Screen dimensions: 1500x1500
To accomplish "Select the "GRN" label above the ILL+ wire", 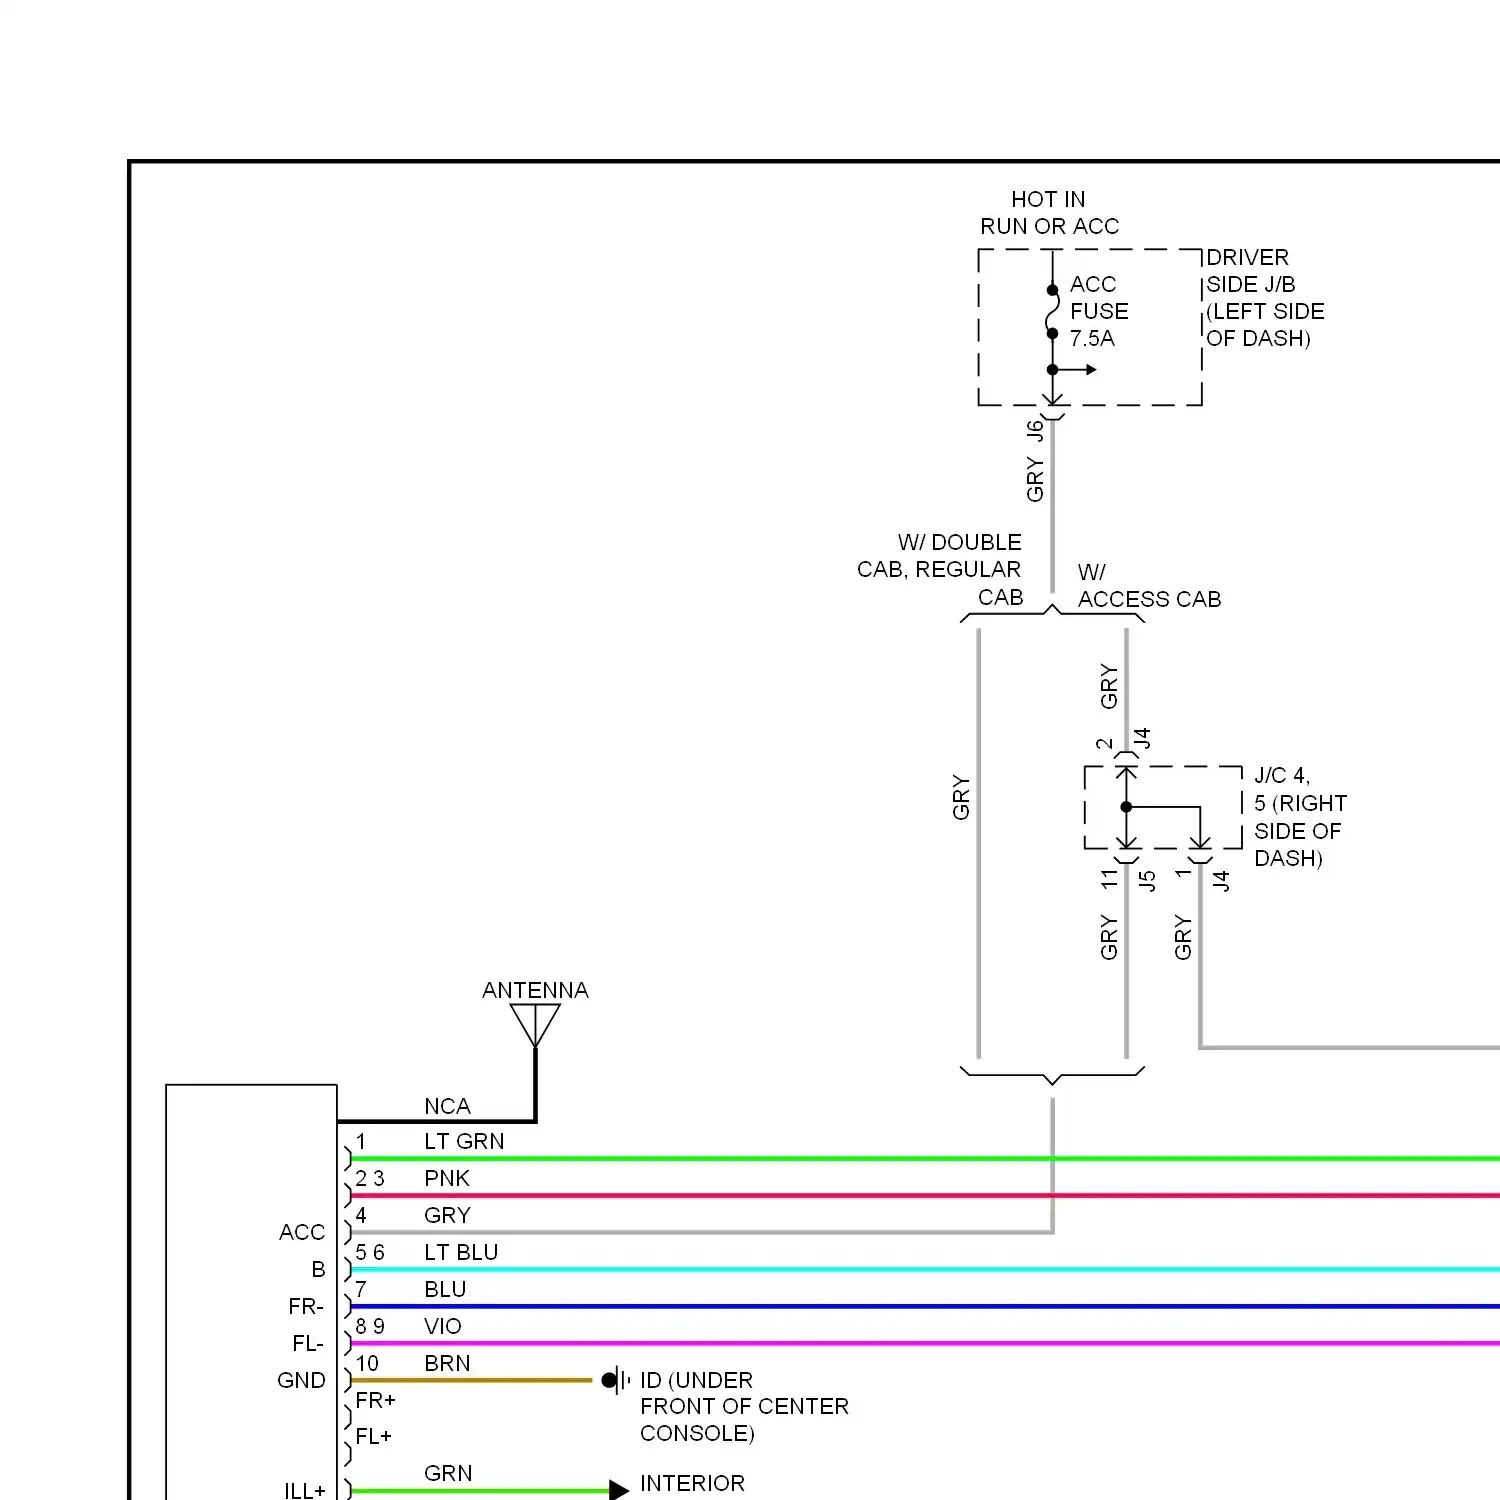I will point(448,1473).
